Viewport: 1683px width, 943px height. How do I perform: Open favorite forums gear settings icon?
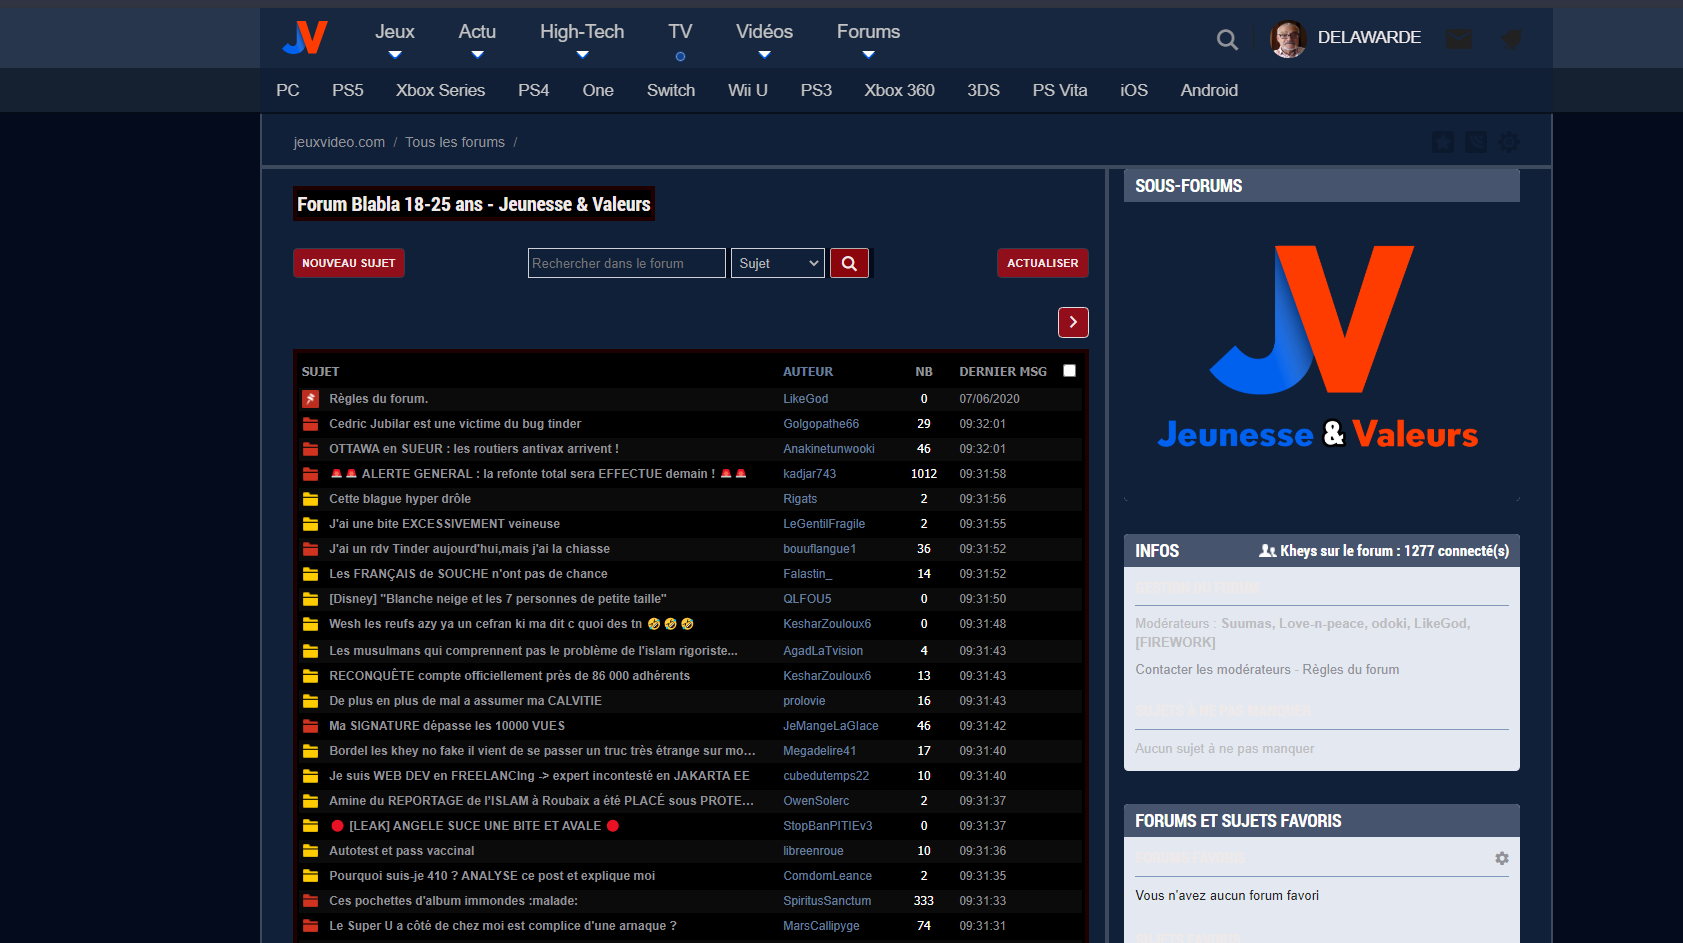pyautogui.click(x=1501, y=858)
